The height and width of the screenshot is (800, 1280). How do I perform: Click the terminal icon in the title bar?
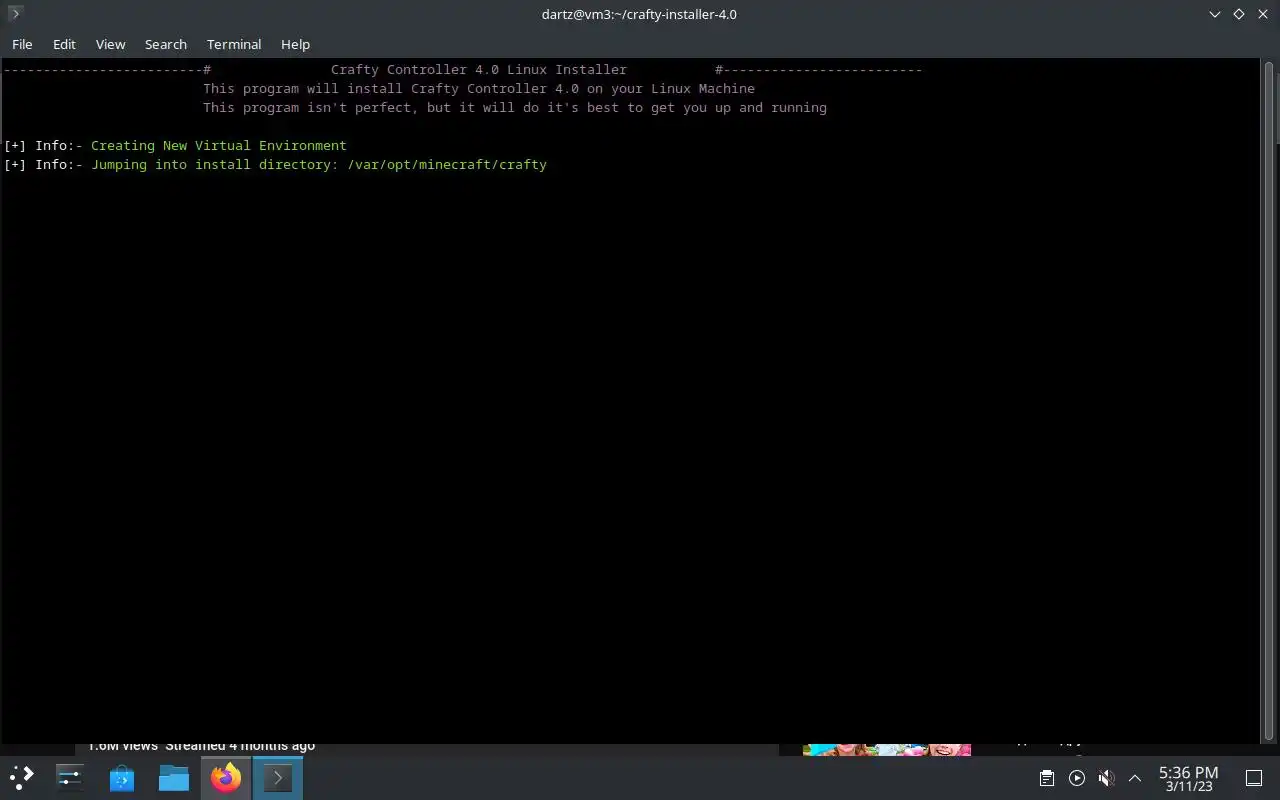[15, 14]
